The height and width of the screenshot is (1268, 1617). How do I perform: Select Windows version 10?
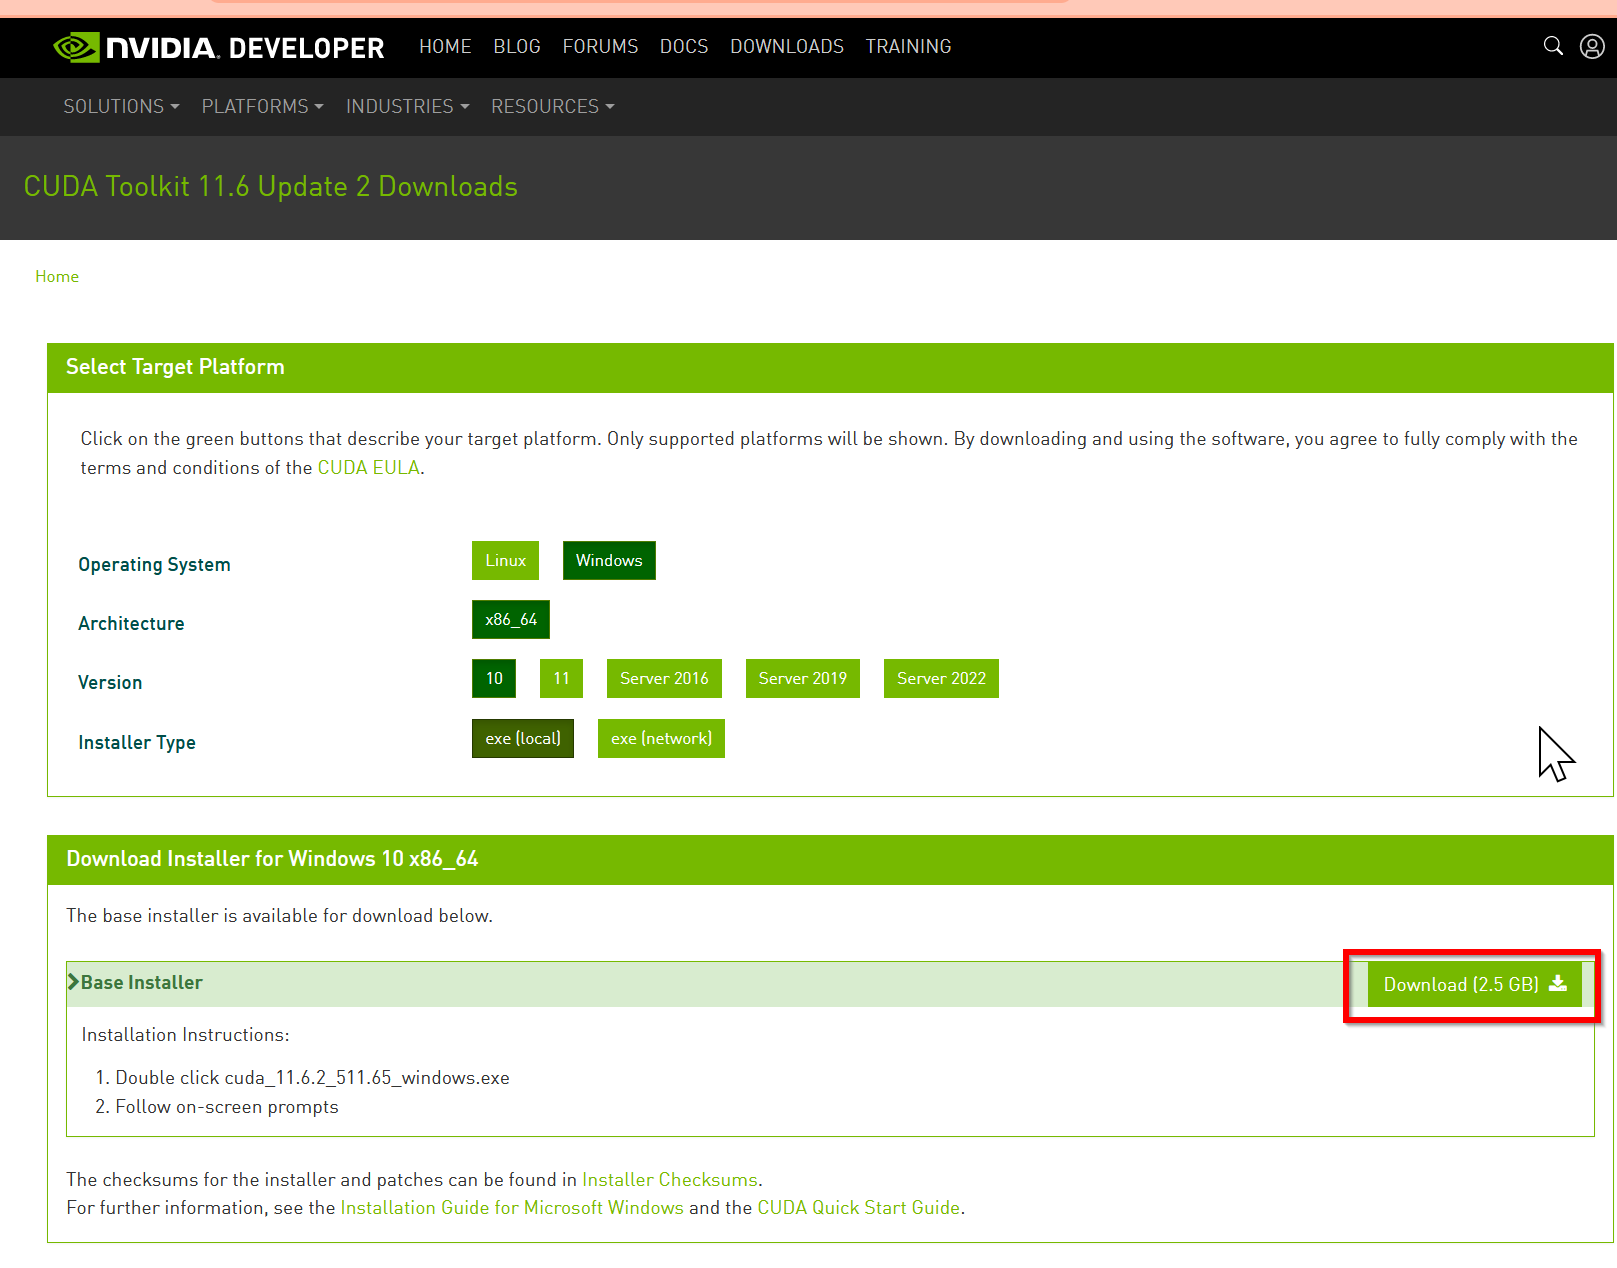(x=494, y=679)
